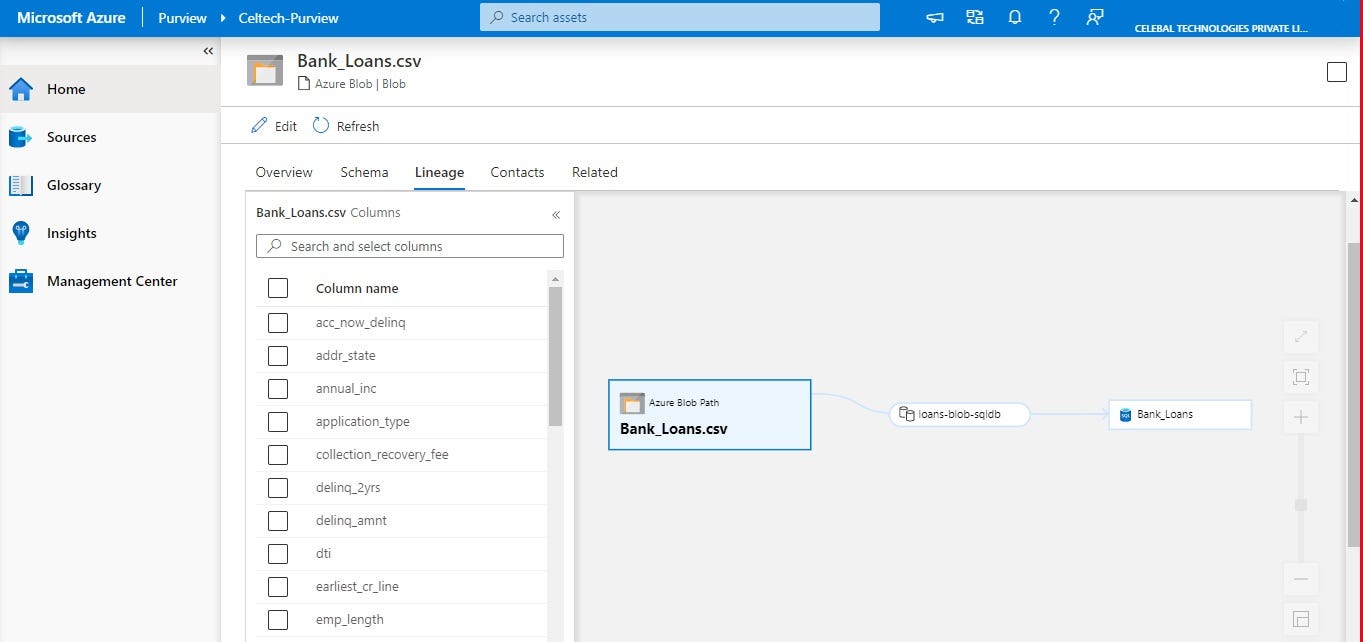This screenshot has height=642, width=1363.
Task: Open the feedback icon
Action: pyautogui.click(x=1095, y=17)
